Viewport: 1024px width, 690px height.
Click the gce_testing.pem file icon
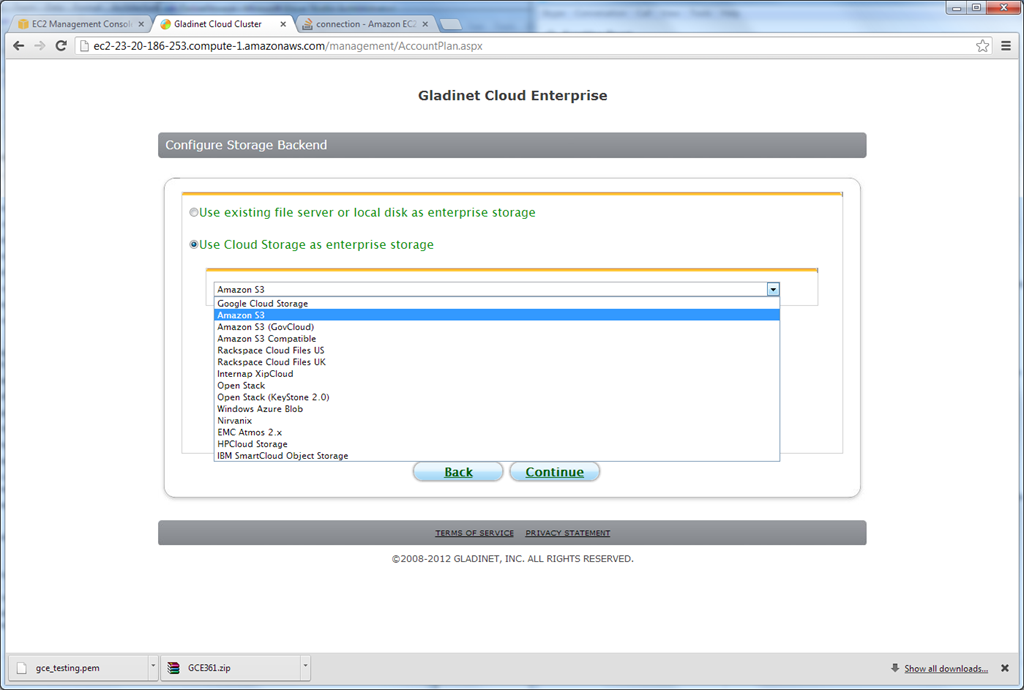[22, 668]
